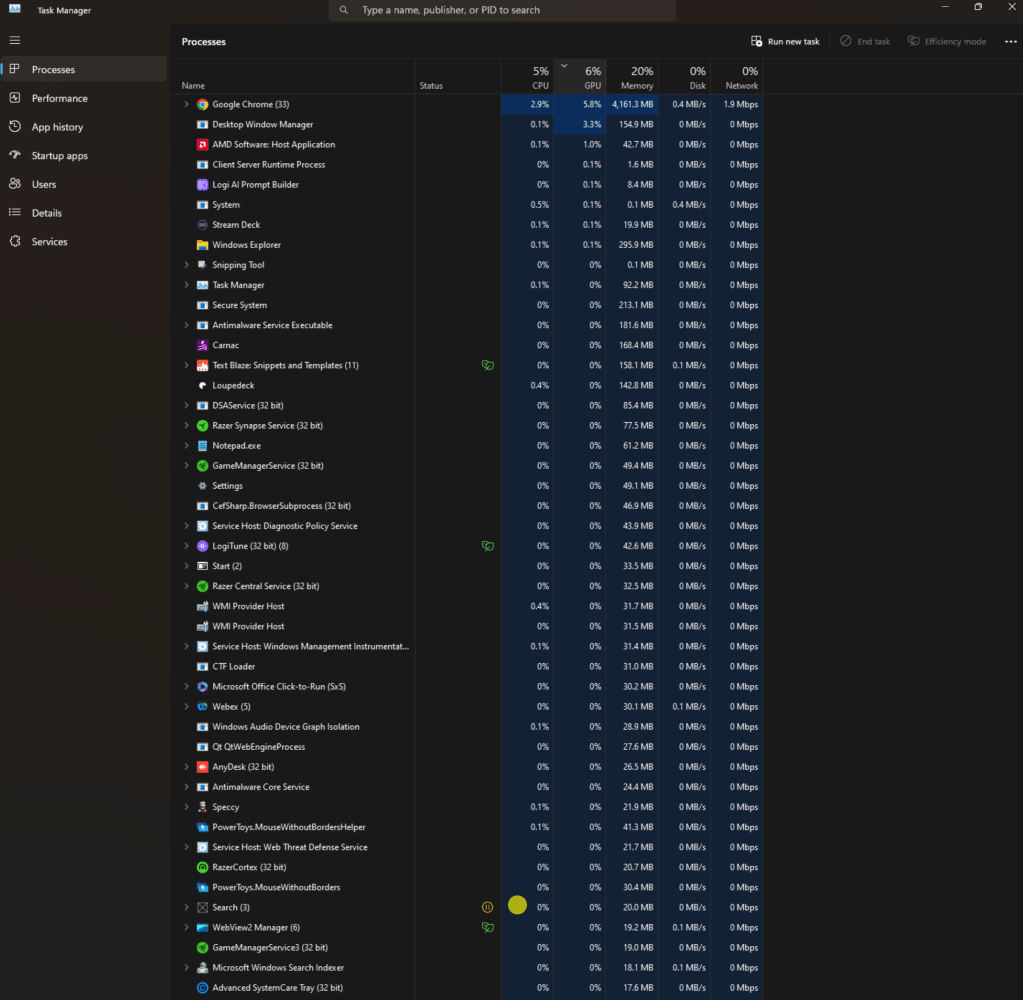Select the CTF Loader process row

click(x=467, y=667)
